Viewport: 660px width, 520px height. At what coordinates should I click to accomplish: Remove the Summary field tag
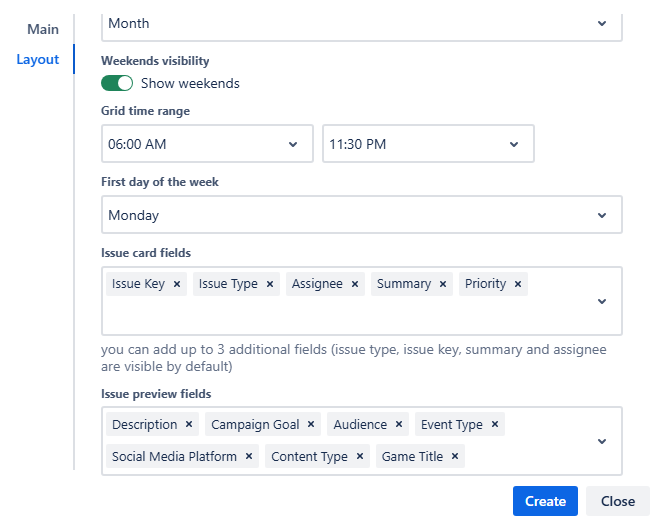[x=443, y=284]
